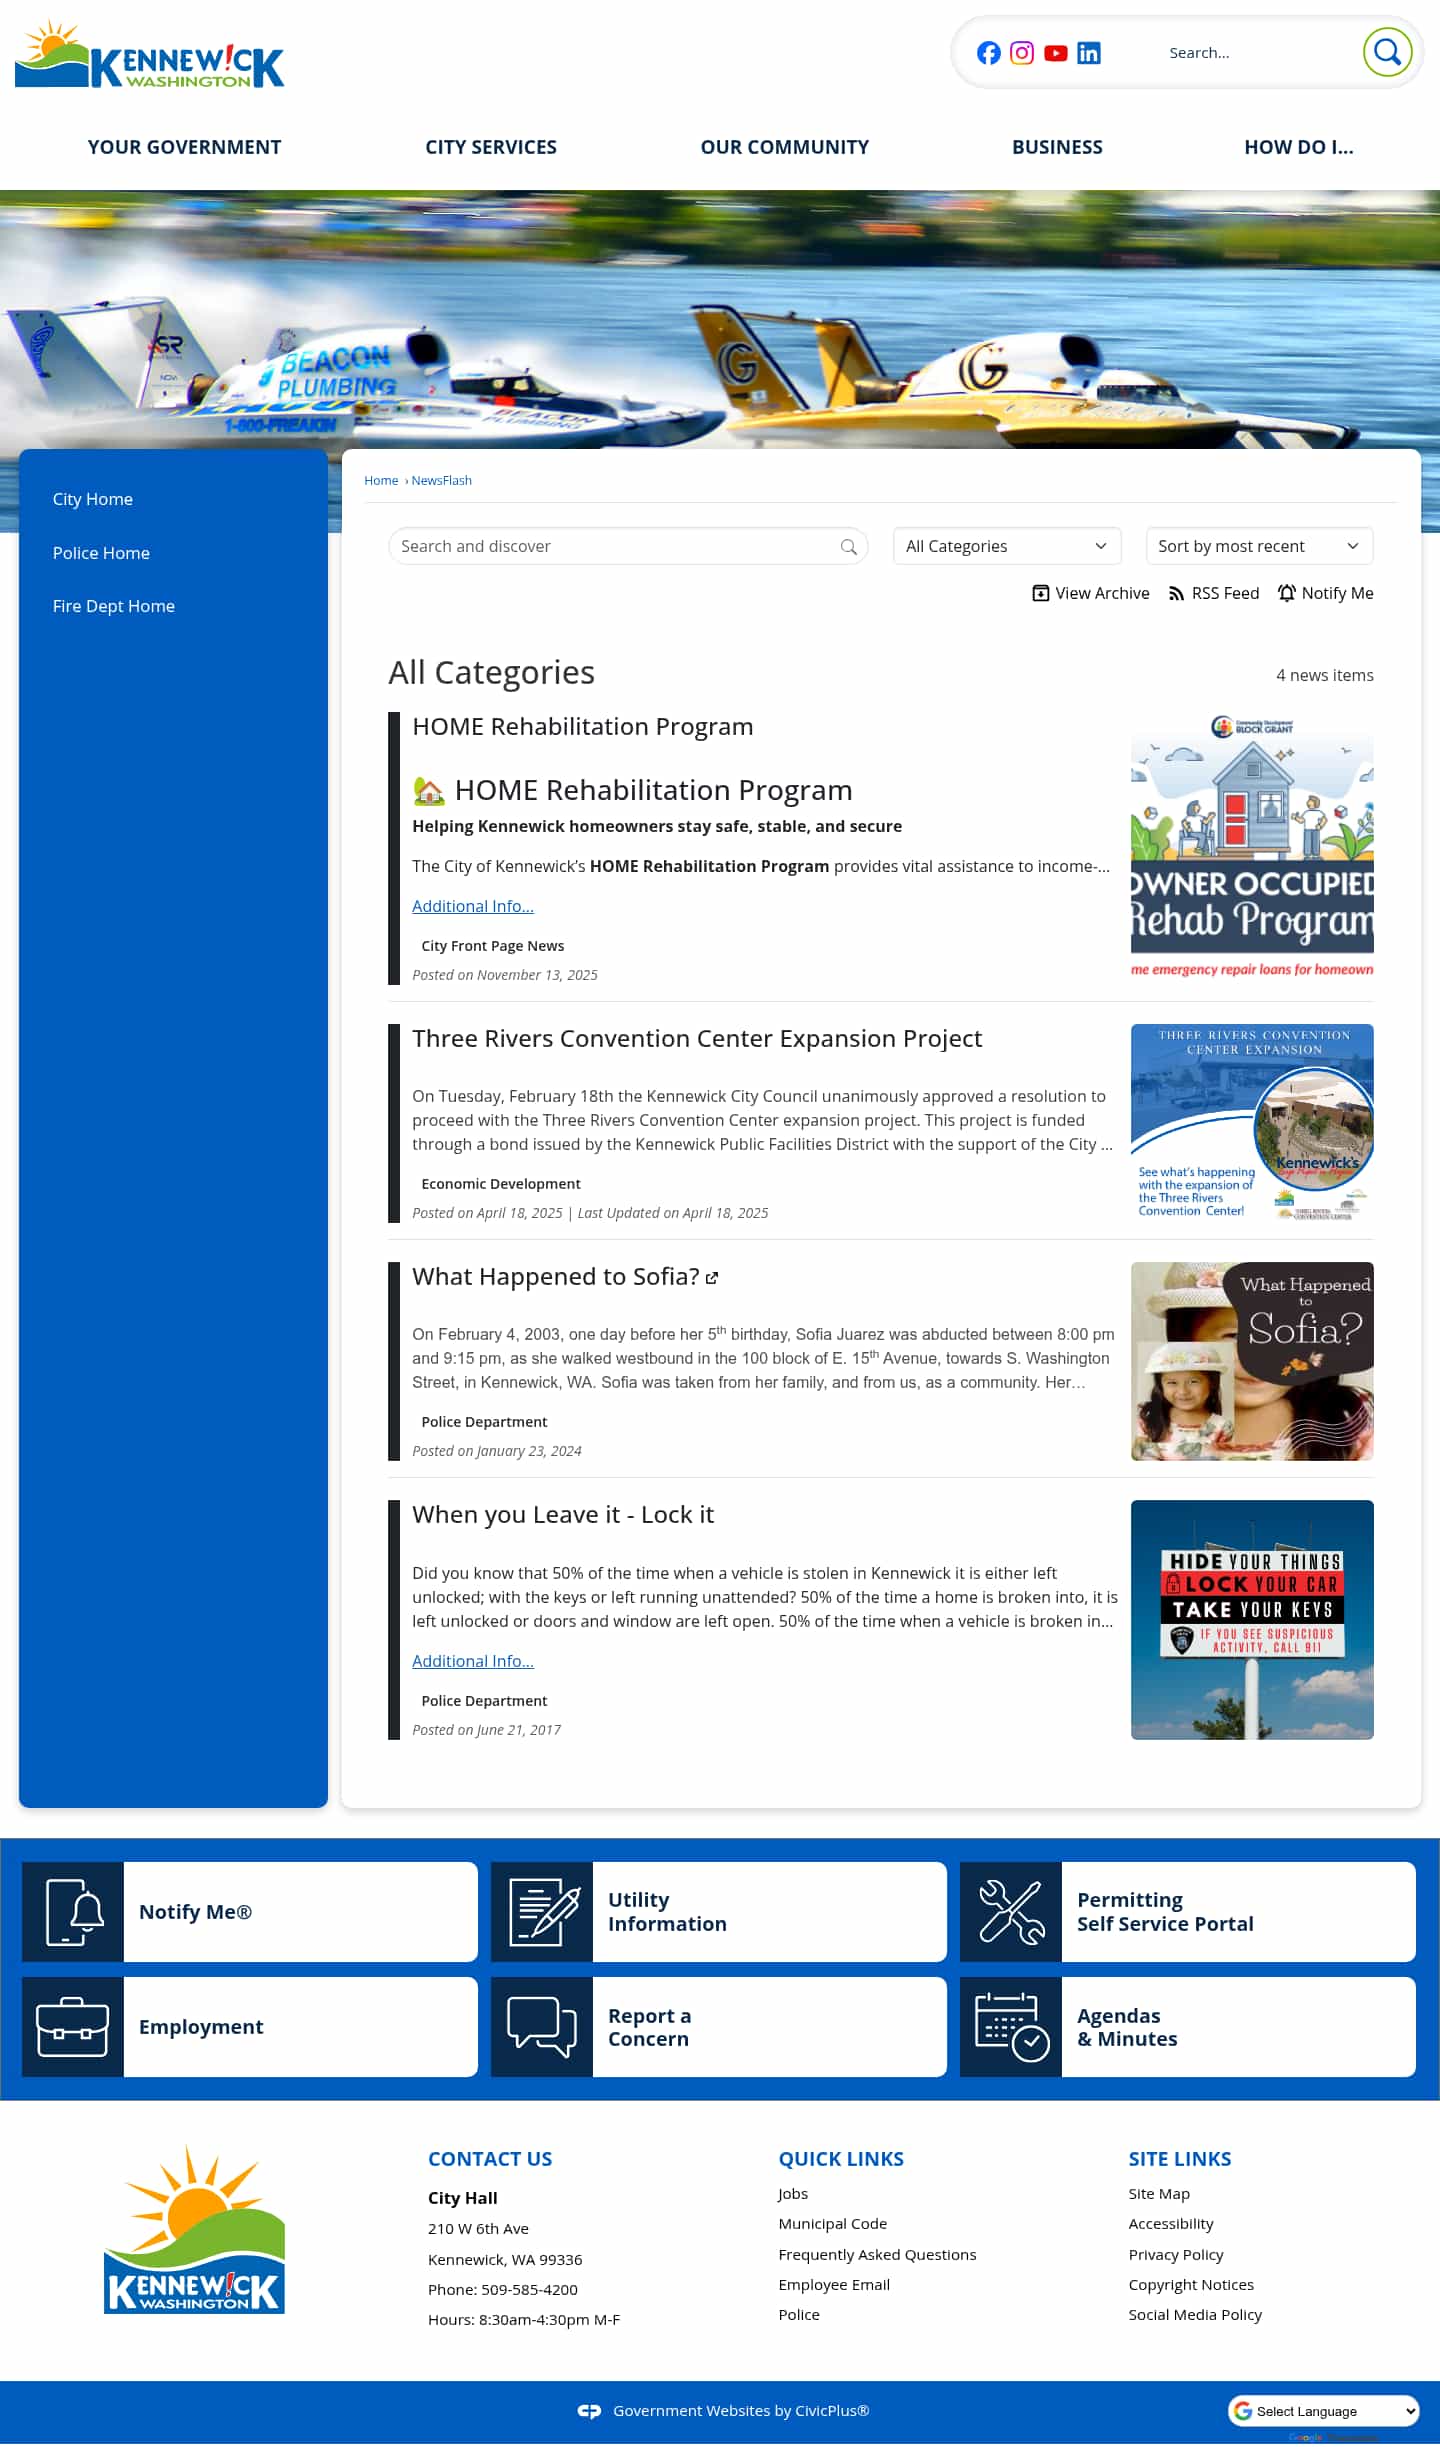Open the All Categories dropdown

point(1006,547)
